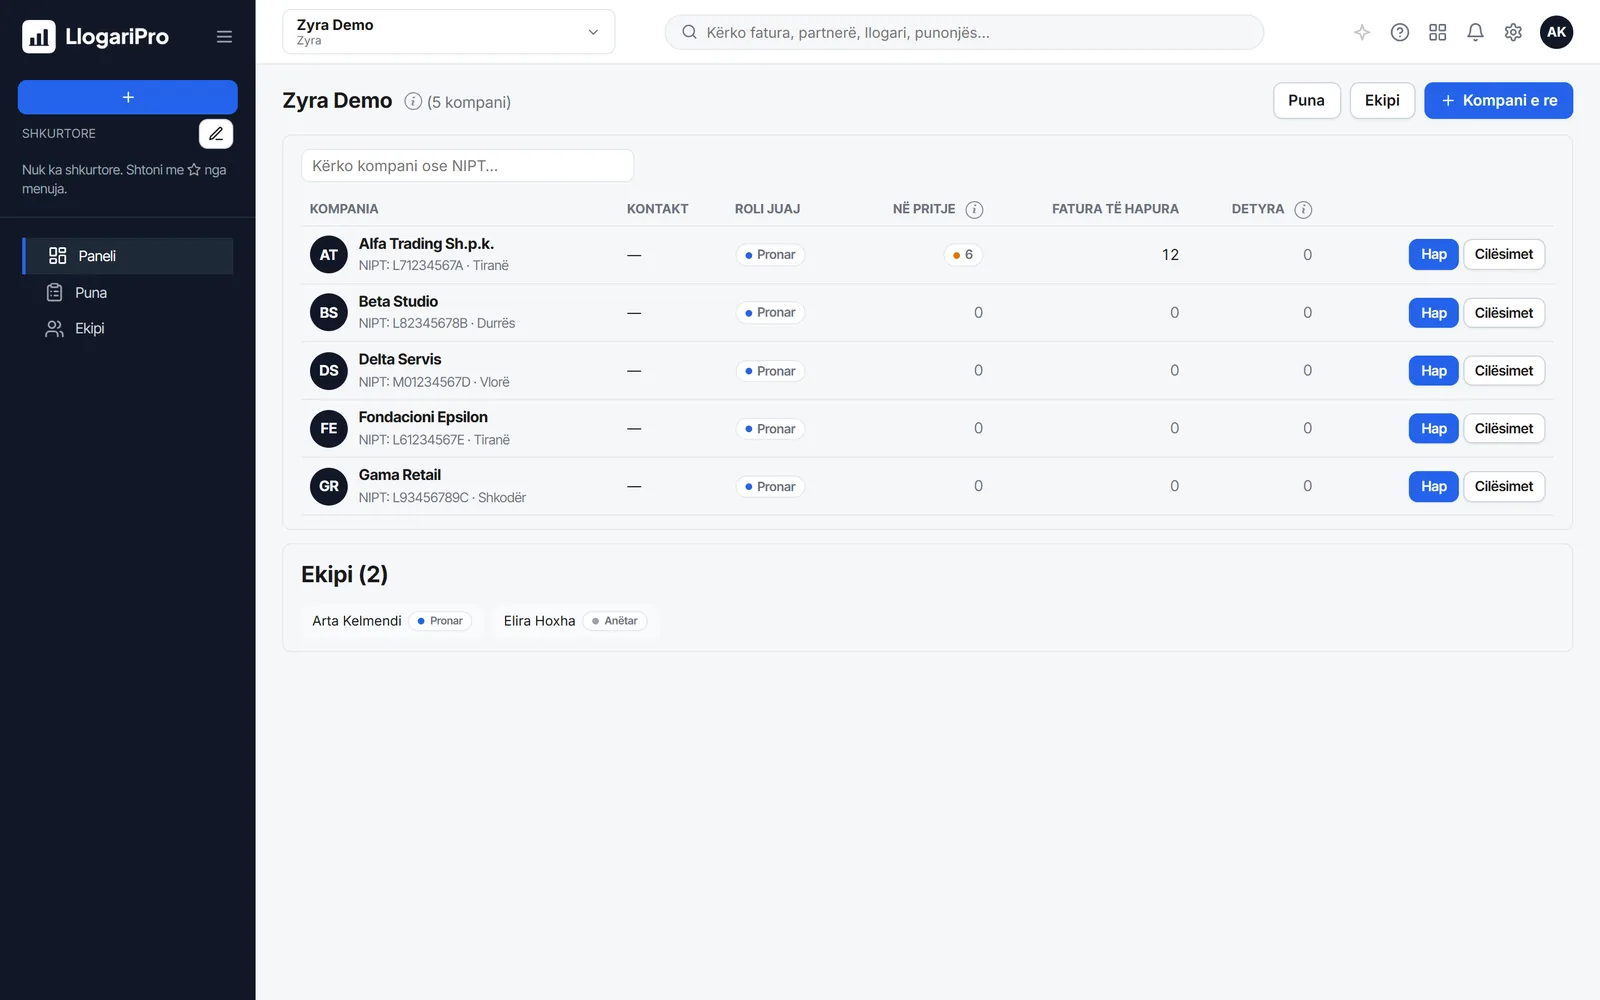This screenshot has height=1000, width=1600.
Task: Click info icon beside DETYRA header
Action: (x=1303, y=209)
